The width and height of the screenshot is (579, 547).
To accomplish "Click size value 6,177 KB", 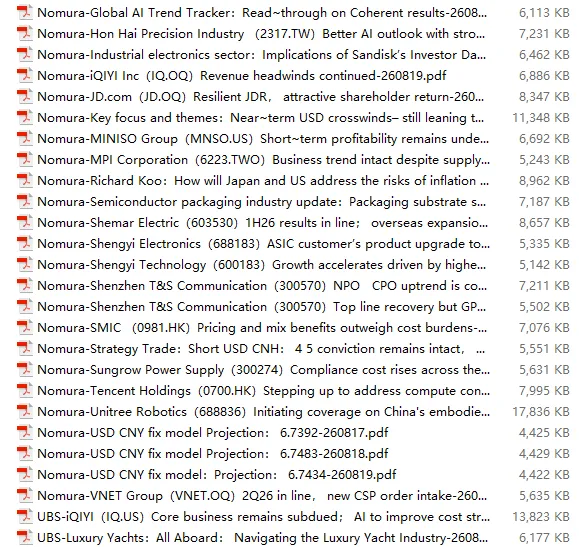I will pos(544,538).
